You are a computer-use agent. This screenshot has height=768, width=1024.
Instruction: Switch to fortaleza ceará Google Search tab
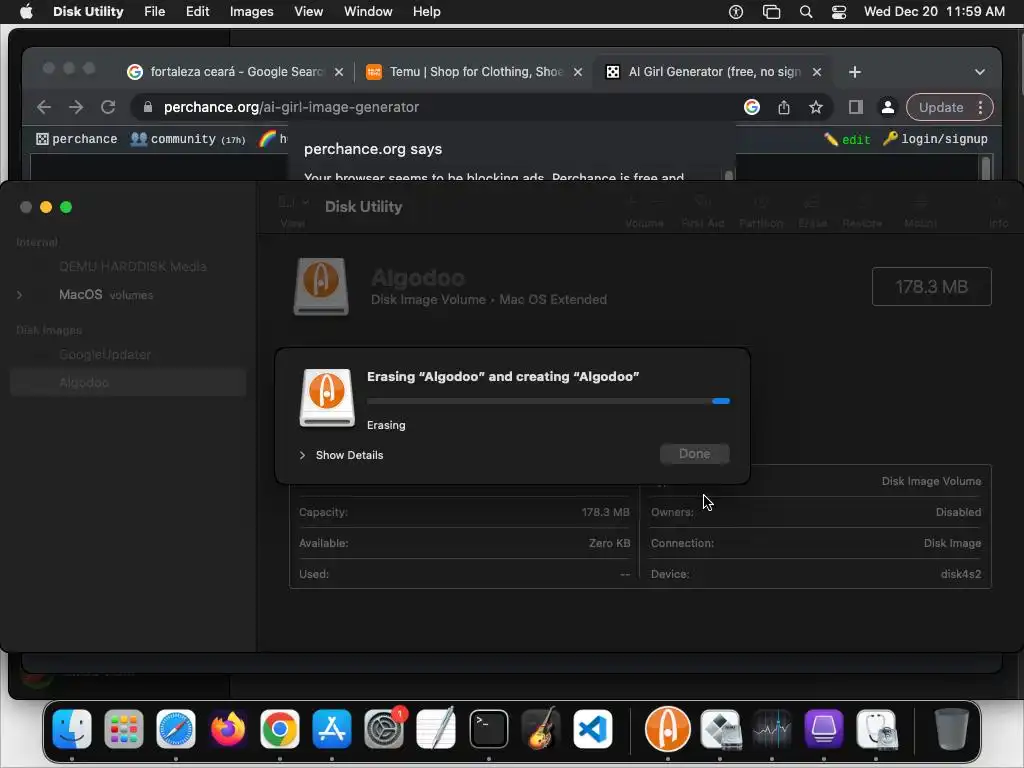[x=235, y=72]
